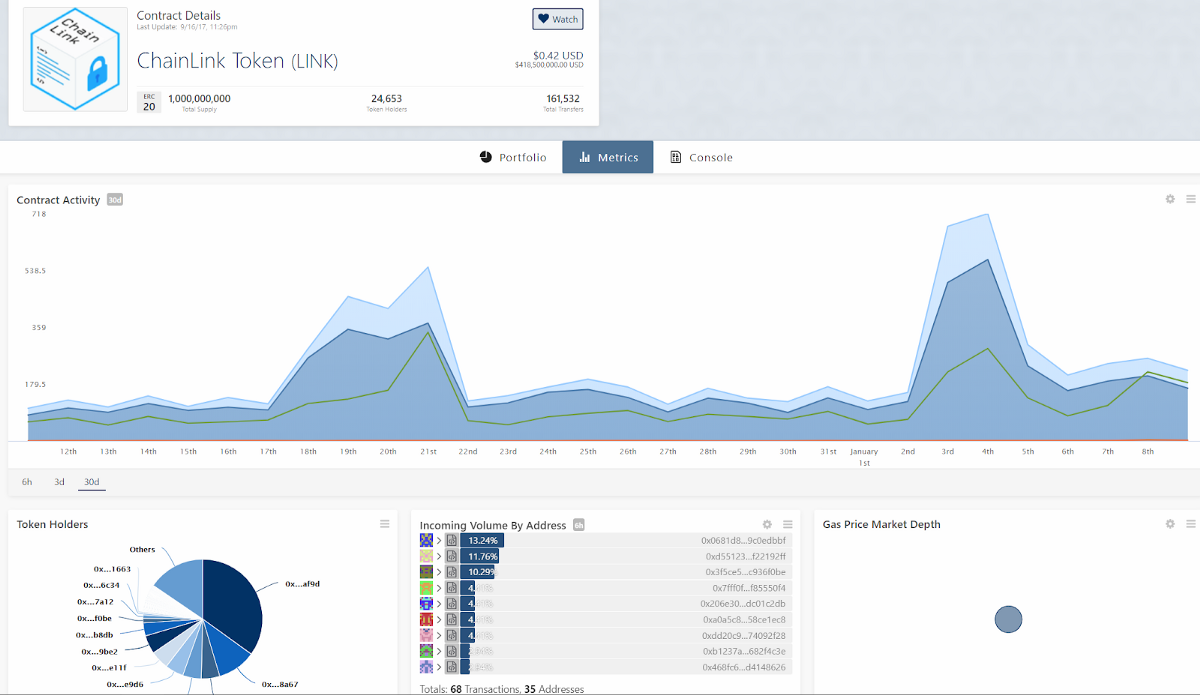Expand row chevron for 0x7fff0f…f85550f4
The width and height of the screenshot is (1200, 695).
point(439,588)
